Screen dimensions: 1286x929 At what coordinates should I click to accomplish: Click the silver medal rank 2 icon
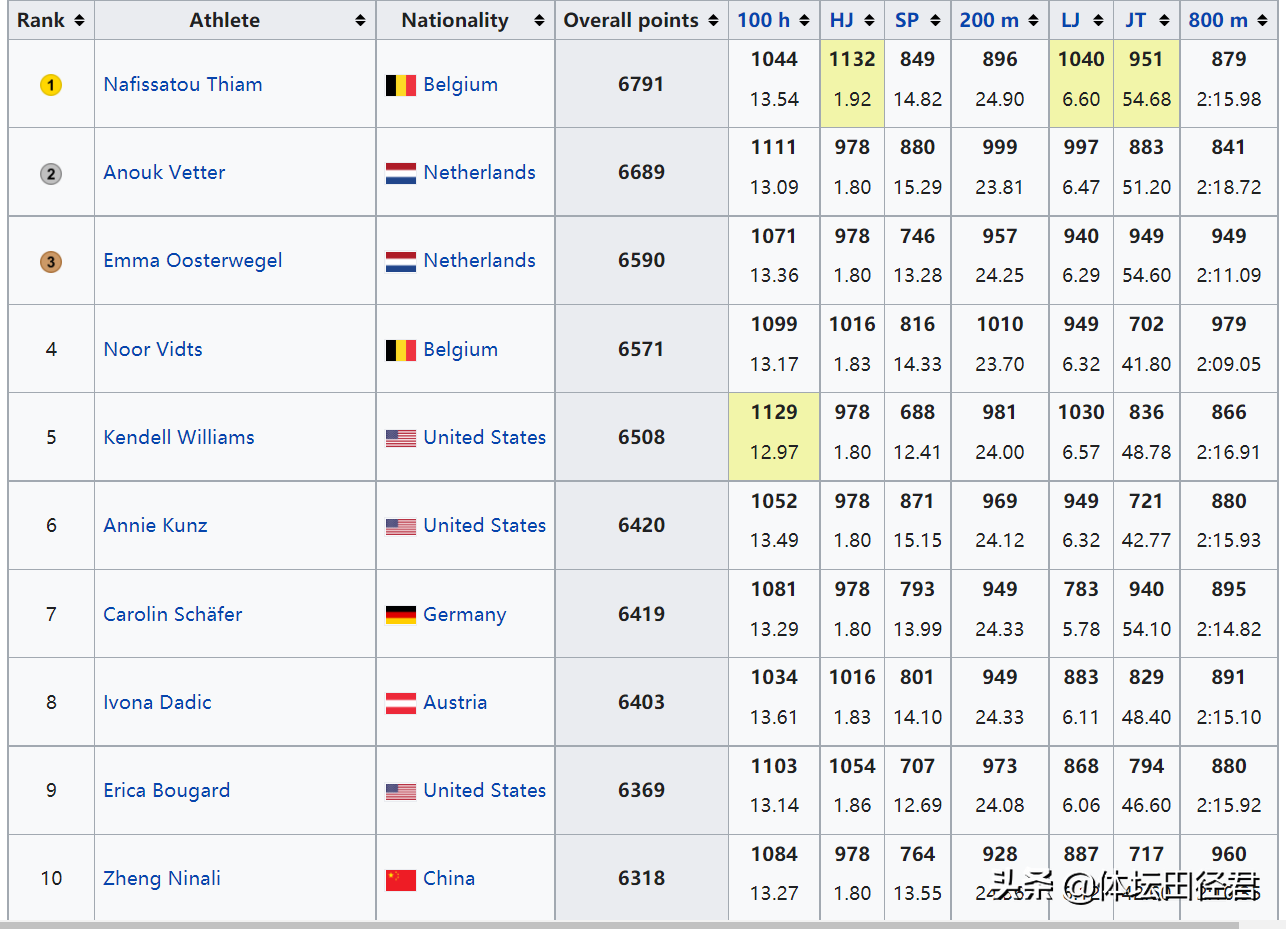coord(51,173)
